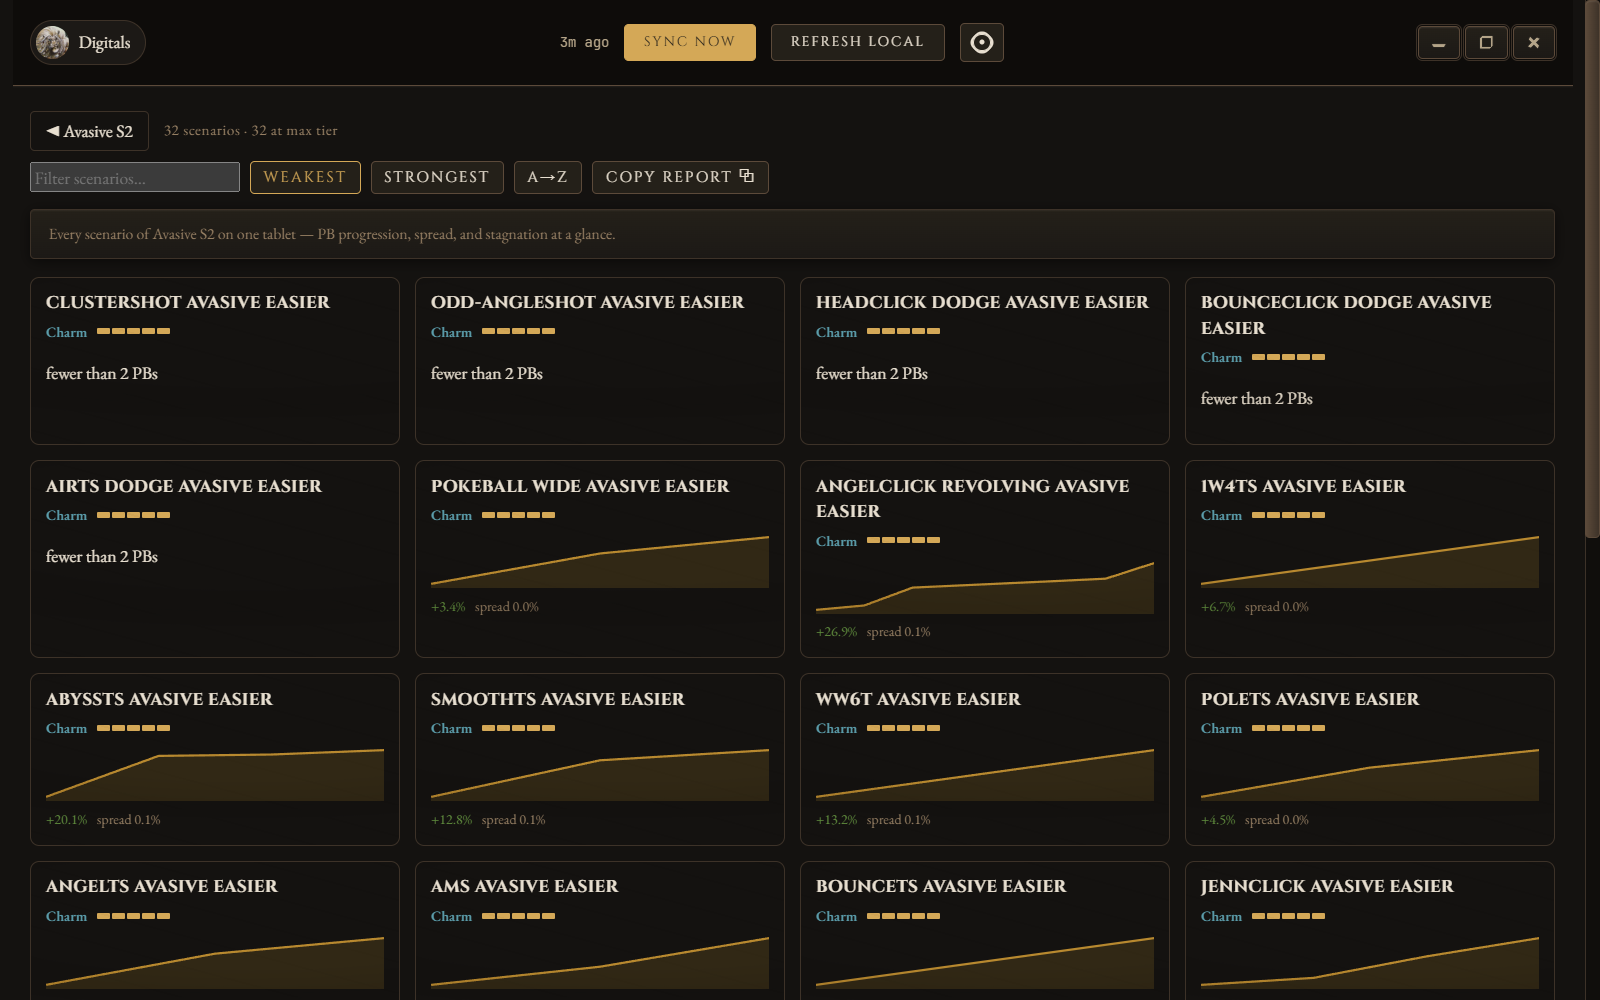The image size is (1600, 1000).
Task: Select WW6T Avasive Easier title
Action: click(918, 699)
